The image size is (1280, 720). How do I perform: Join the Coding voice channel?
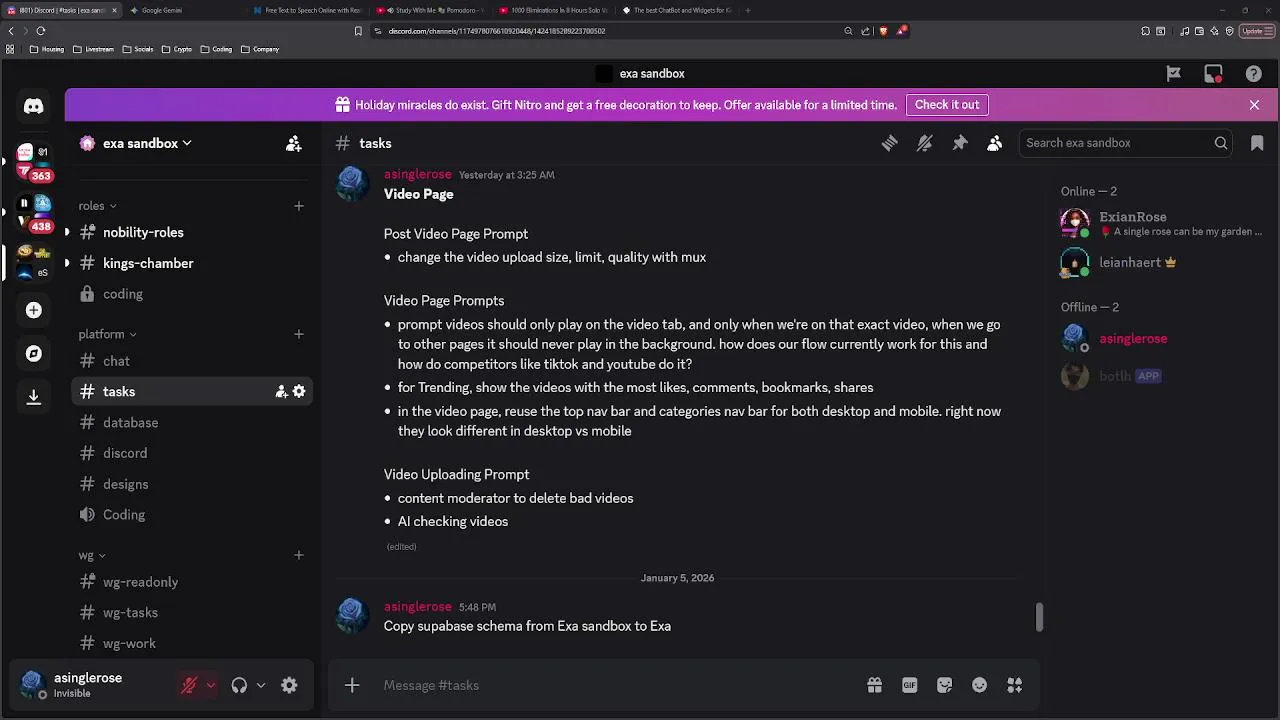click(x=190, y=515)
